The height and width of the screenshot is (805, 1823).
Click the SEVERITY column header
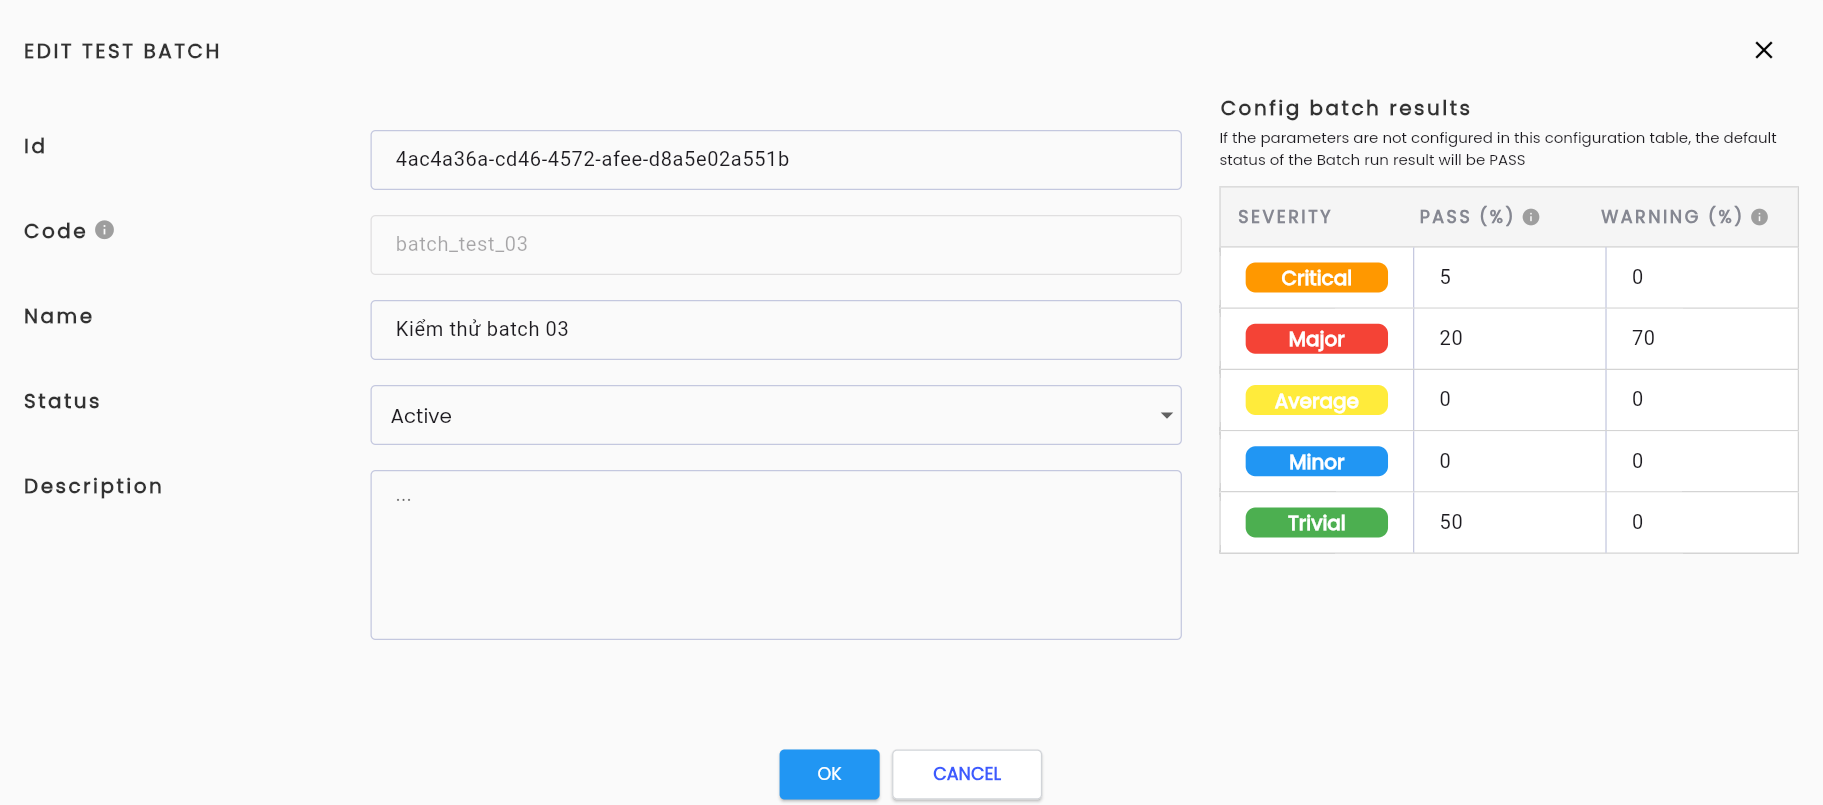1285,217
